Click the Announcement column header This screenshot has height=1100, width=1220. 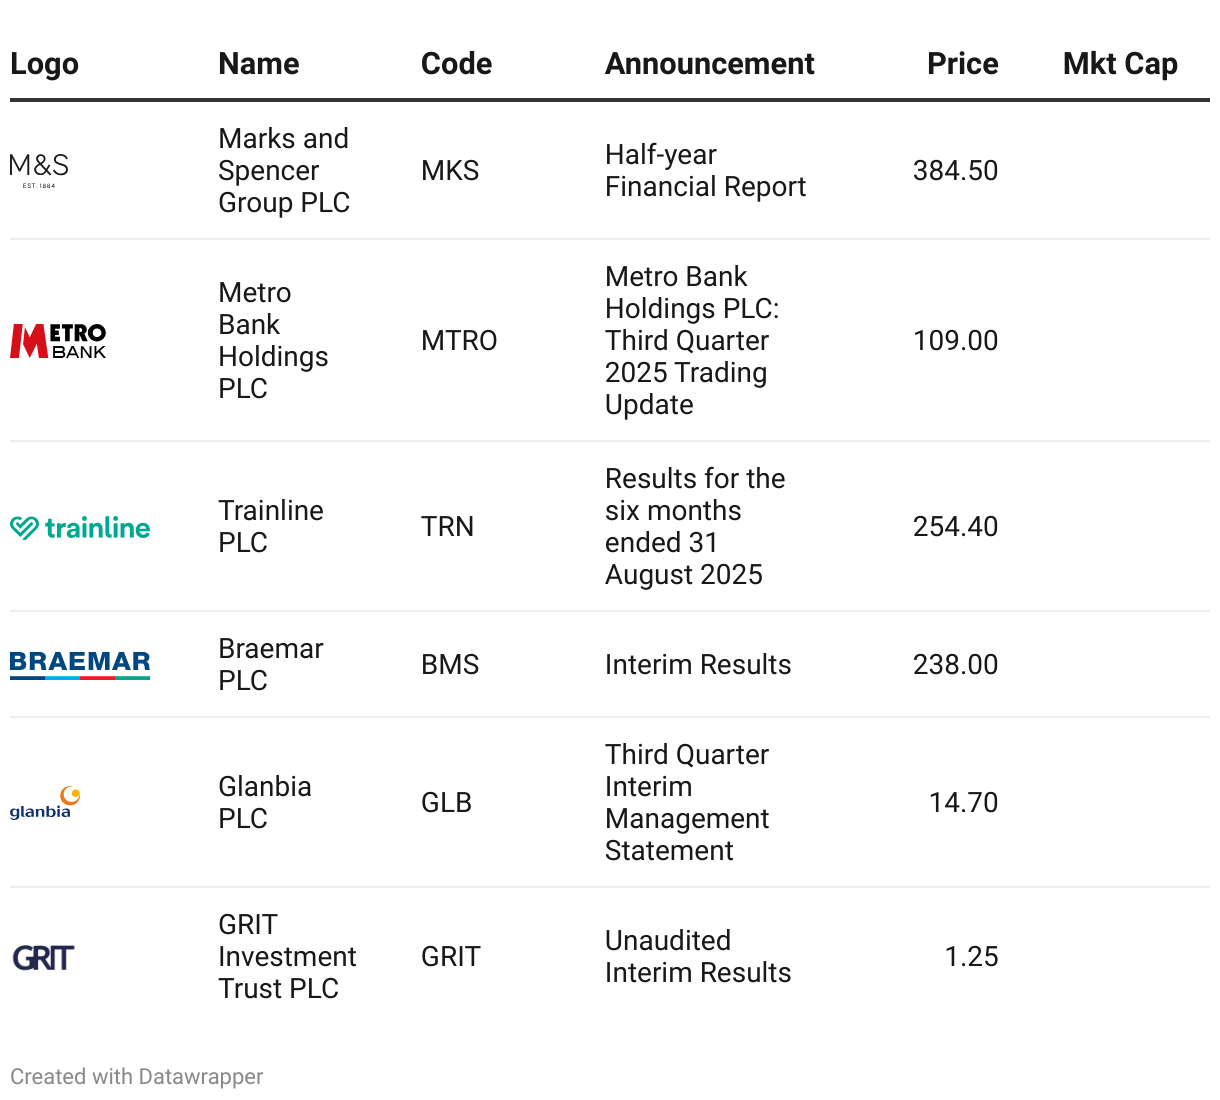point(709,64)
